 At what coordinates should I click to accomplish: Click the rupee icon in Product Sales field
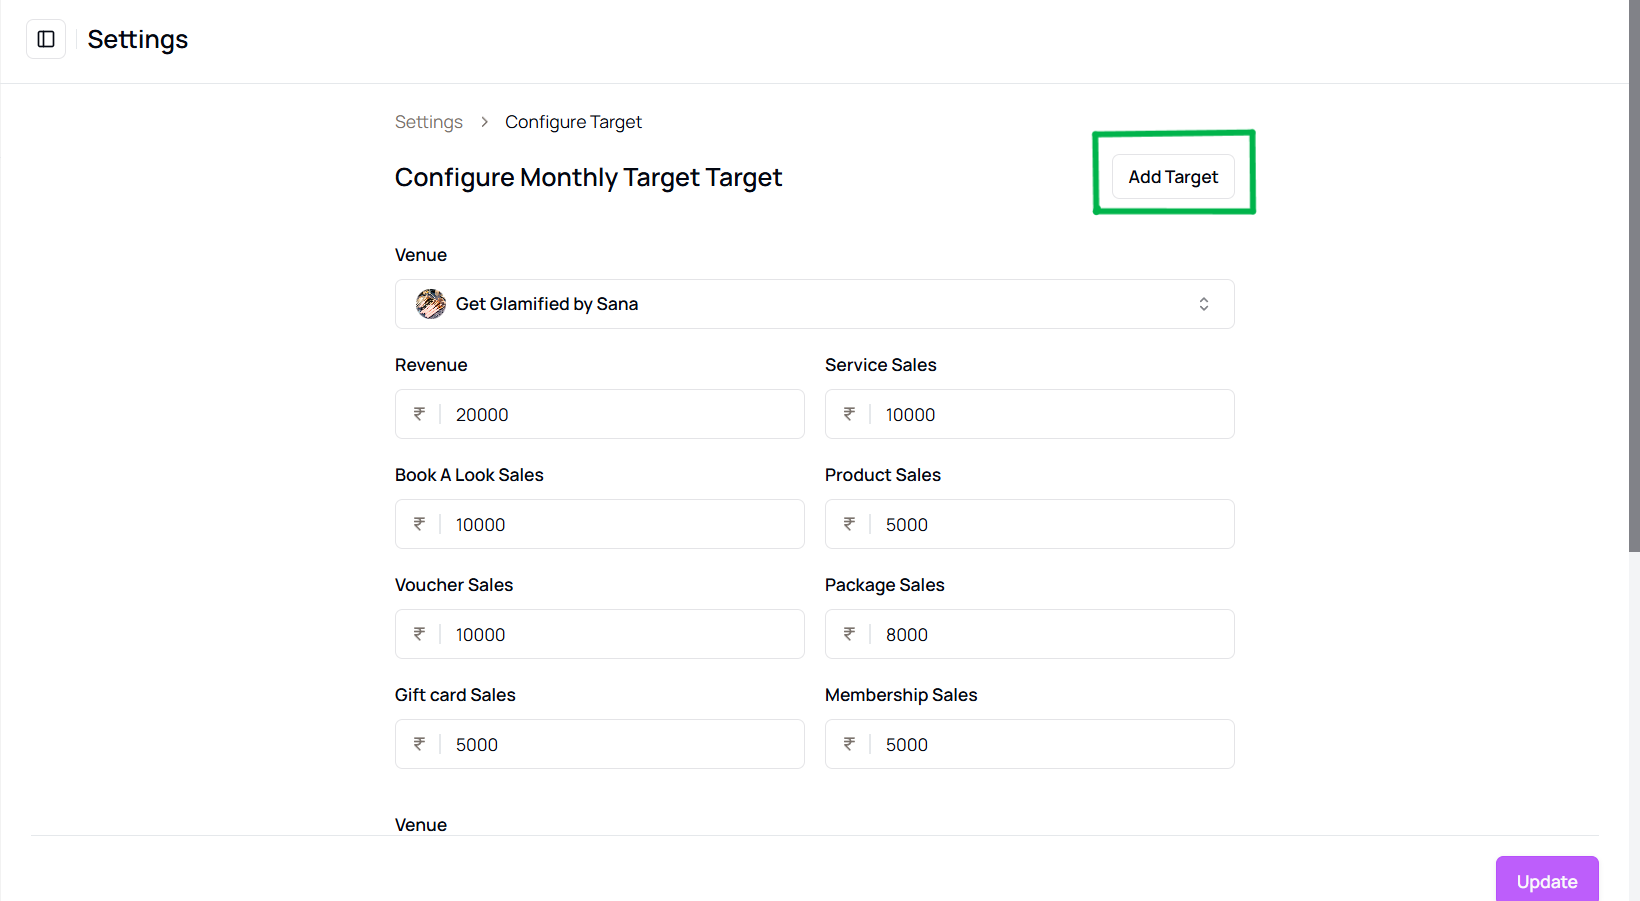(x=850, y=524)
